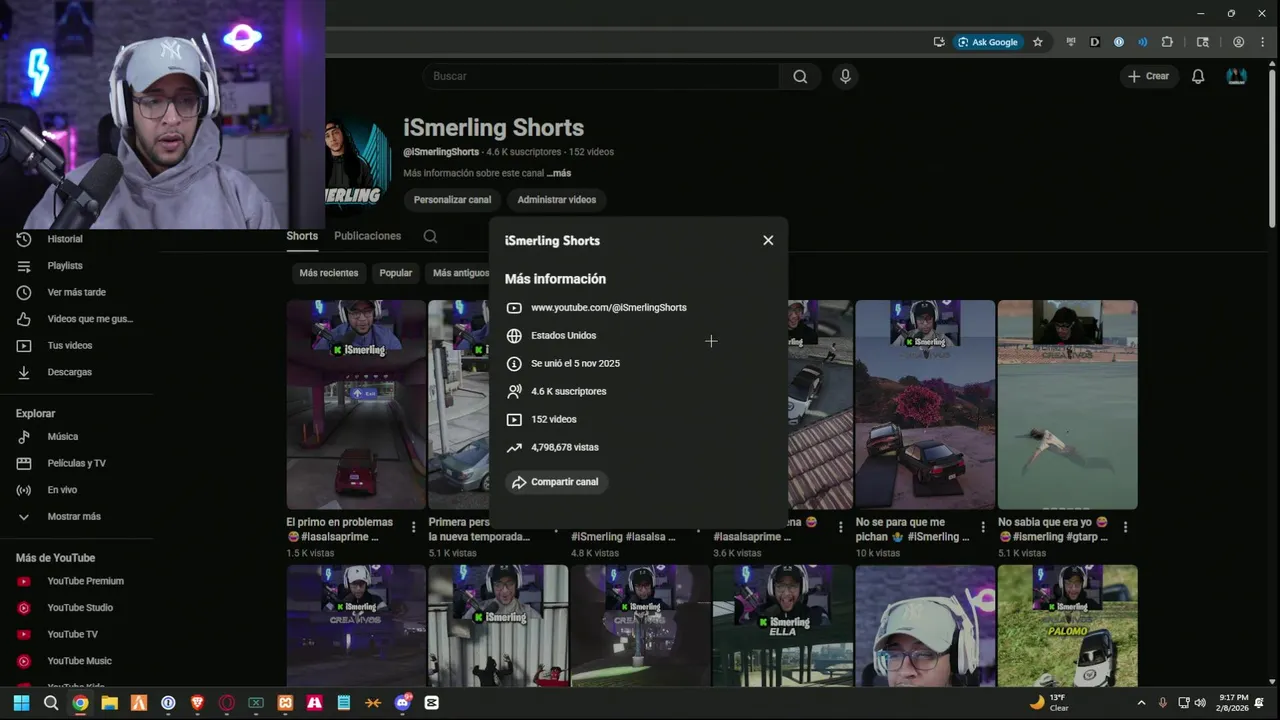Start voice search with microphone icon

click(x=845, y=76)
